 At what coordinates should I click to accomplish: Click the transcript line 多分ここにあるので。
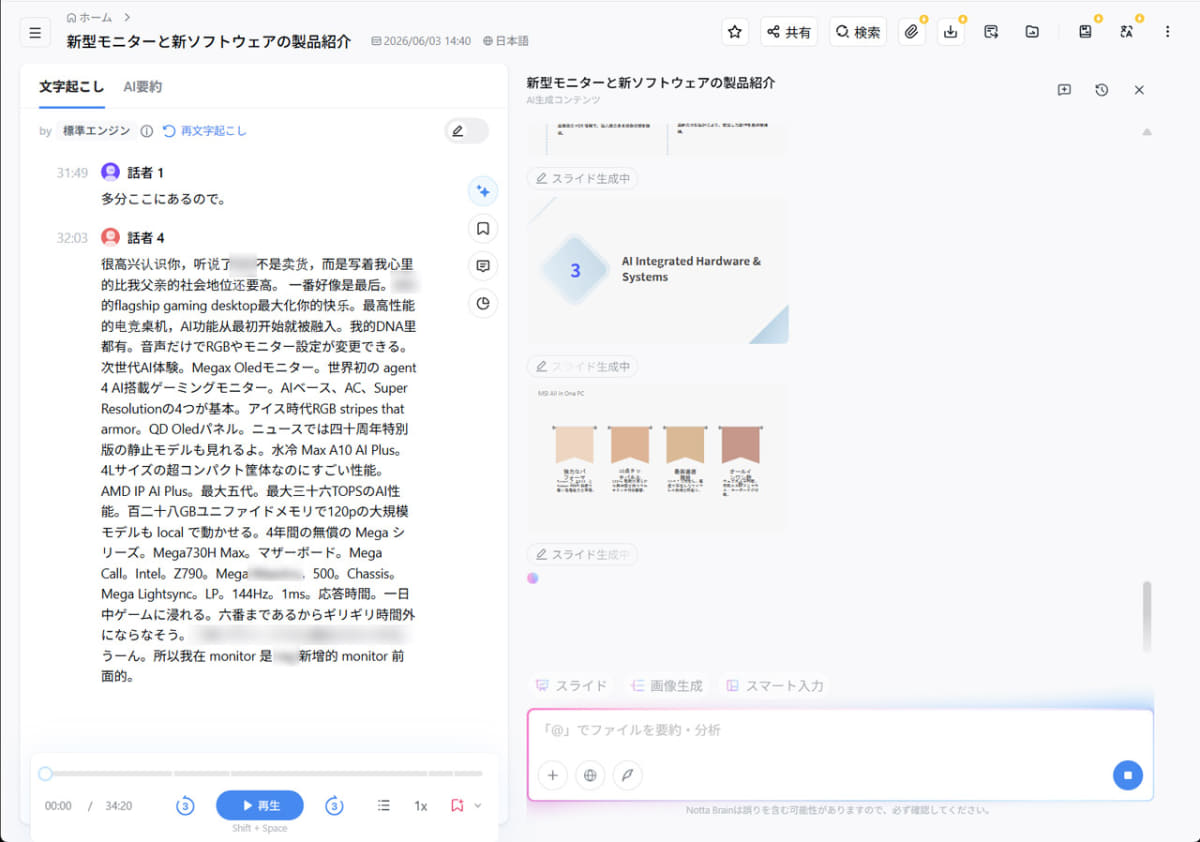pos(164,198)
